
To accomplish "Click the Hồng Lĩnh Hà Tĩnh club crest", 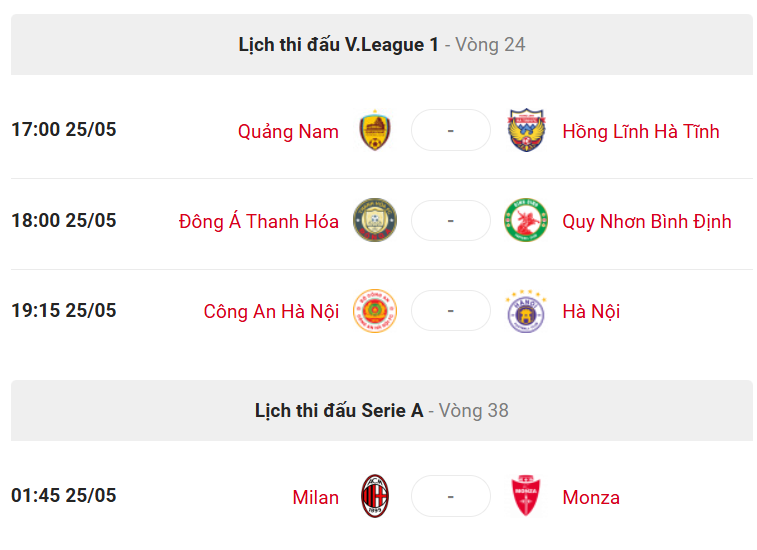I will coord(526,130).
